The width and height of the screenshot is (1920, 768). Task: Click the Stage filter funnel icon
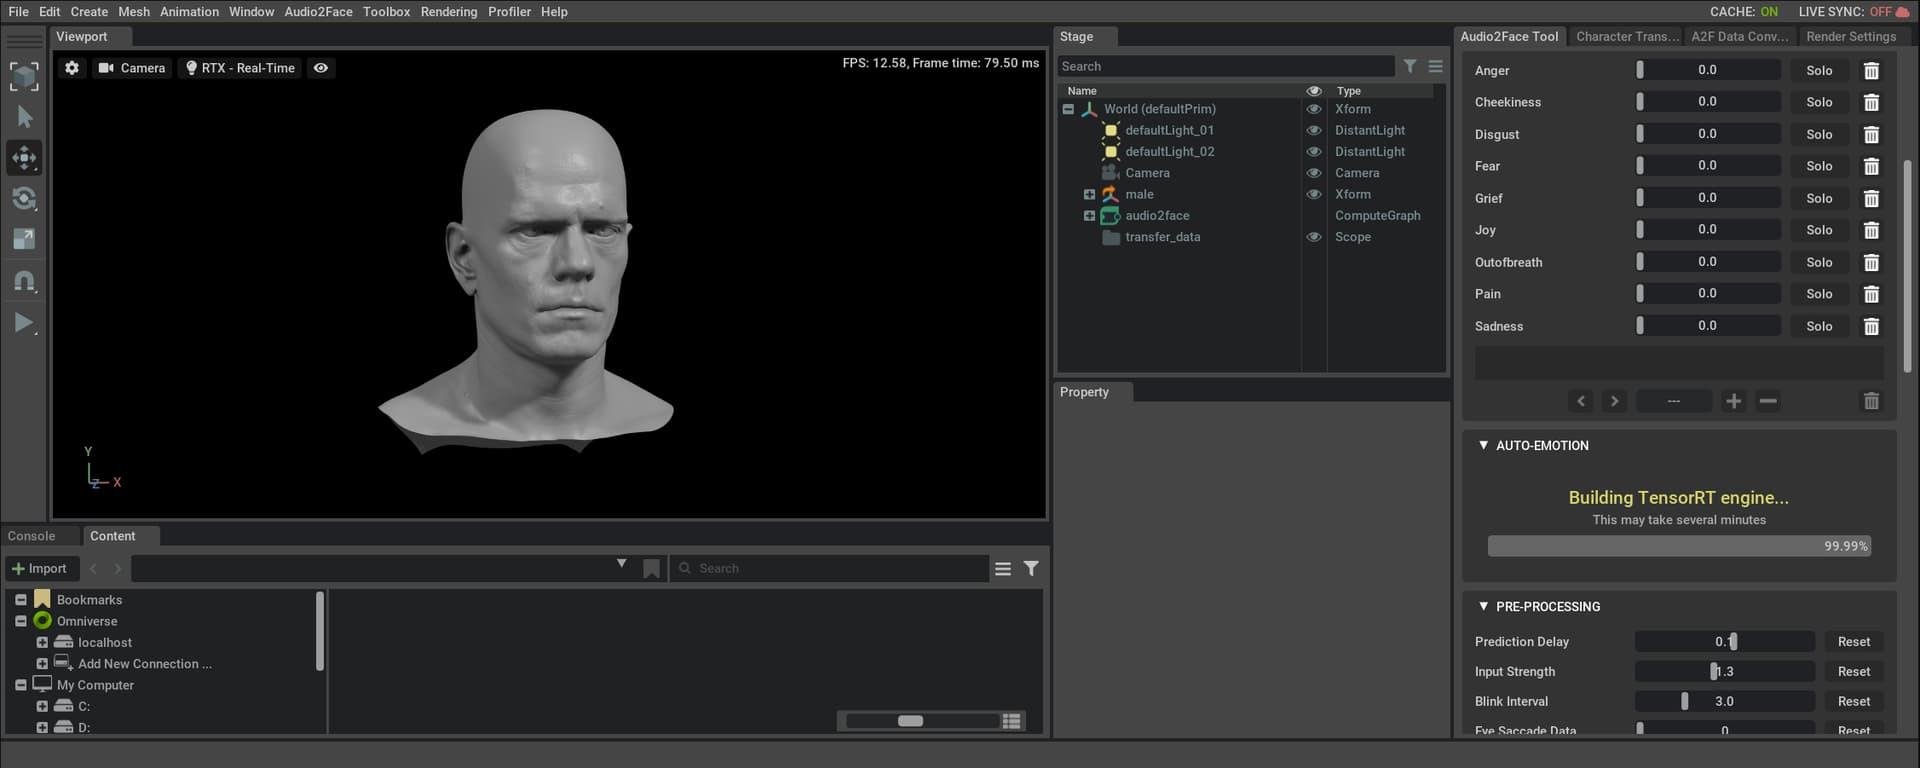[x=1409, y=66]
